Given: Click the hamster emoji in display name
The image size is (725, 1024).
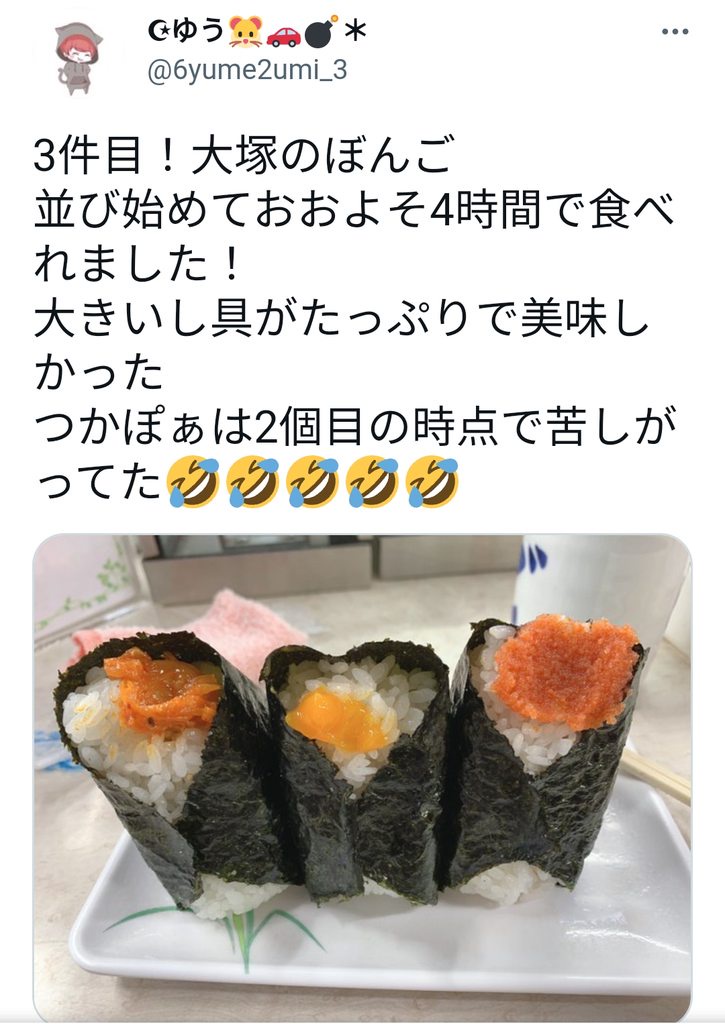Looking at the screenshot, I should (x=246, y=32).
